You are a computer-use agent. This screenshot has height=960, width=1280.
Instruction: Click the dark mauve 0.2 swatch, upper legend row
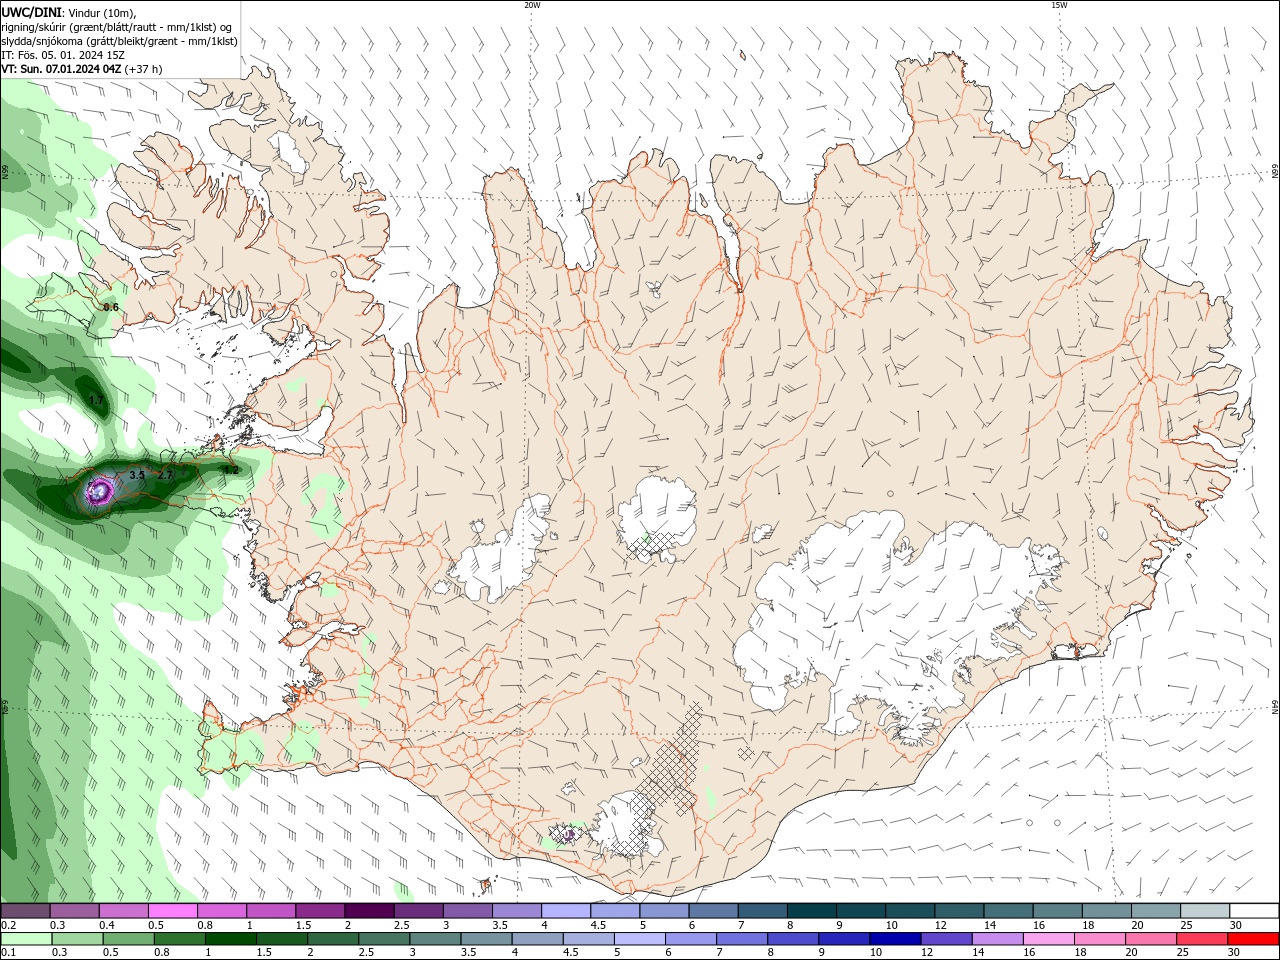(25, 911)
